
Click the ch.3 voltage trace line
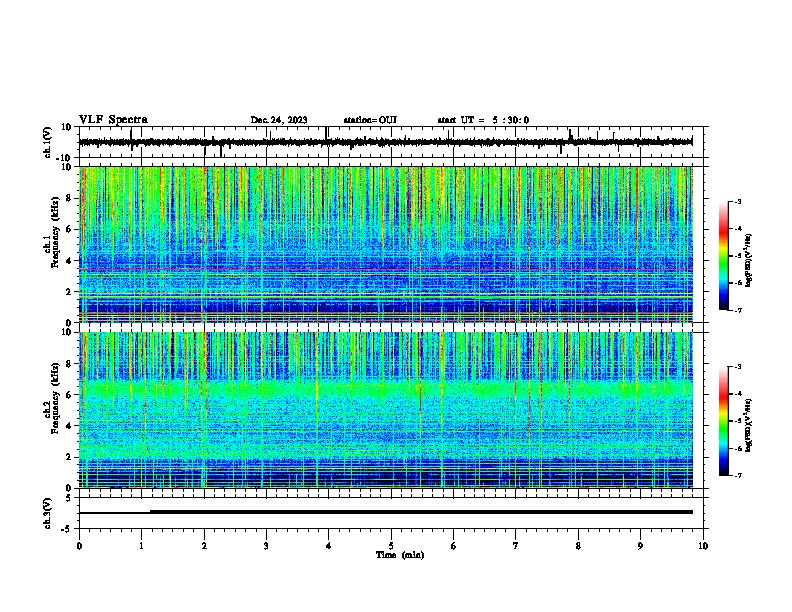click(x=385, y=512)
